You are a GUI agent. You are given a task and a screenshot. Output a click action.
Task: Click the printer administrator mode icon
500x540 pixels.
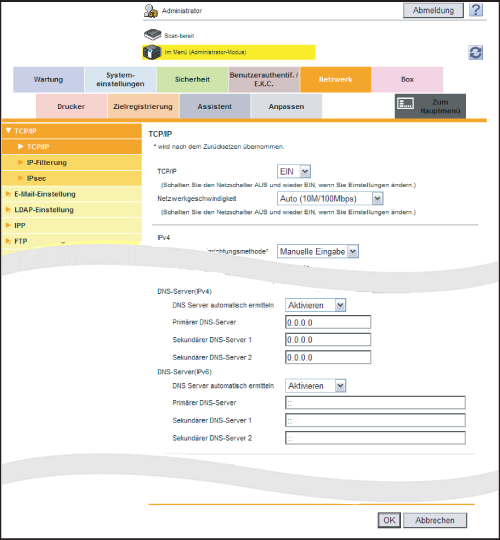pyautogui.click(x=152, y=52)
